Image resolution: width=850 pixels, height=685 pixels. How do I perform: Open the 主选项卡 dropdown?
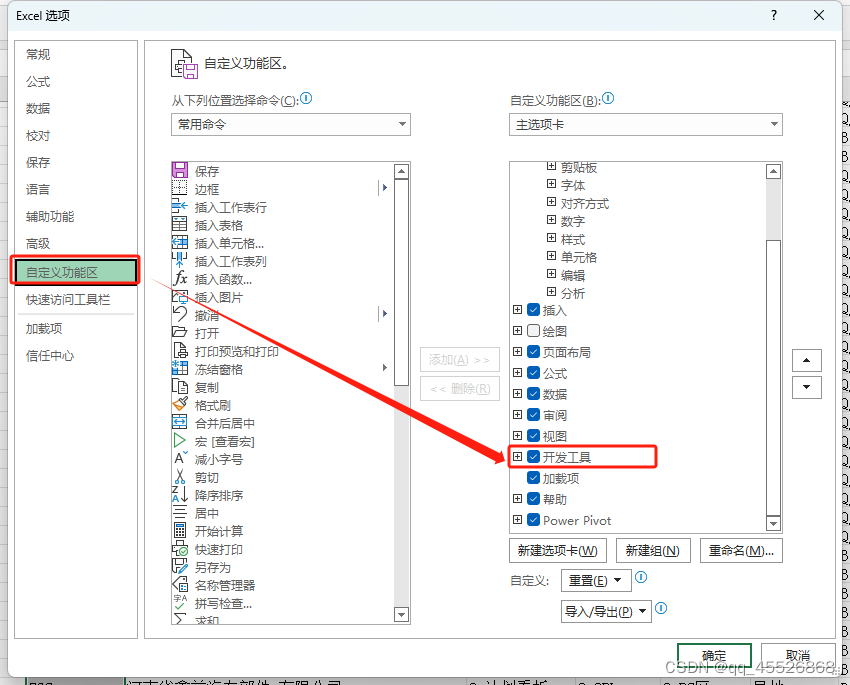pos(646,125)
